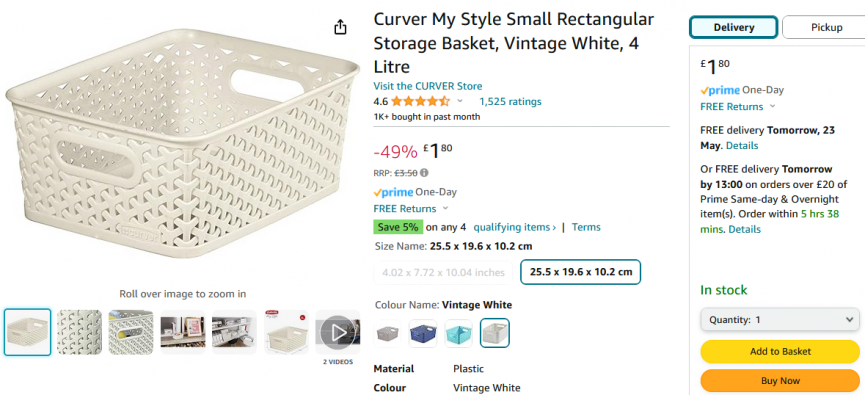Select the grey basket colour swatch
The width and height of the screenshot is (865, 395).
[387, 333]
